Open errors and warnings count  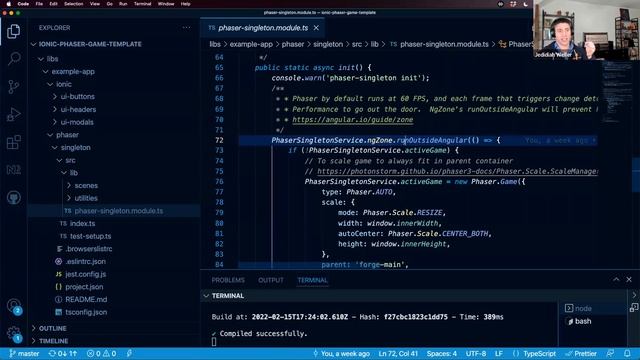101,353
